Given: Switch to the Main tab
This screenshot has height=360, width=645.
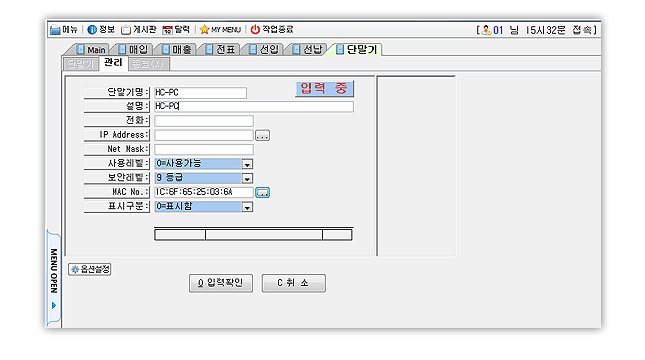Looking at the screenshot, I should pos(91,50).
